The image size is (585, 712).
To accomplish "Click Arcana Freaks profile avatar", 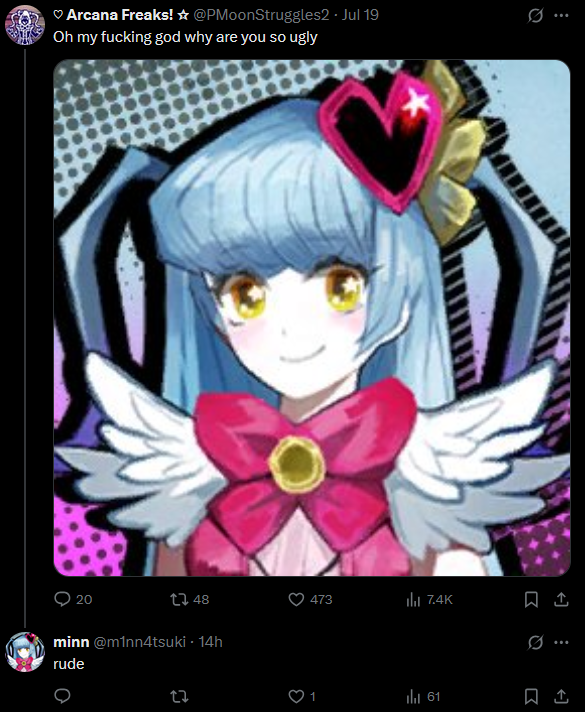I will pos(25,25).
